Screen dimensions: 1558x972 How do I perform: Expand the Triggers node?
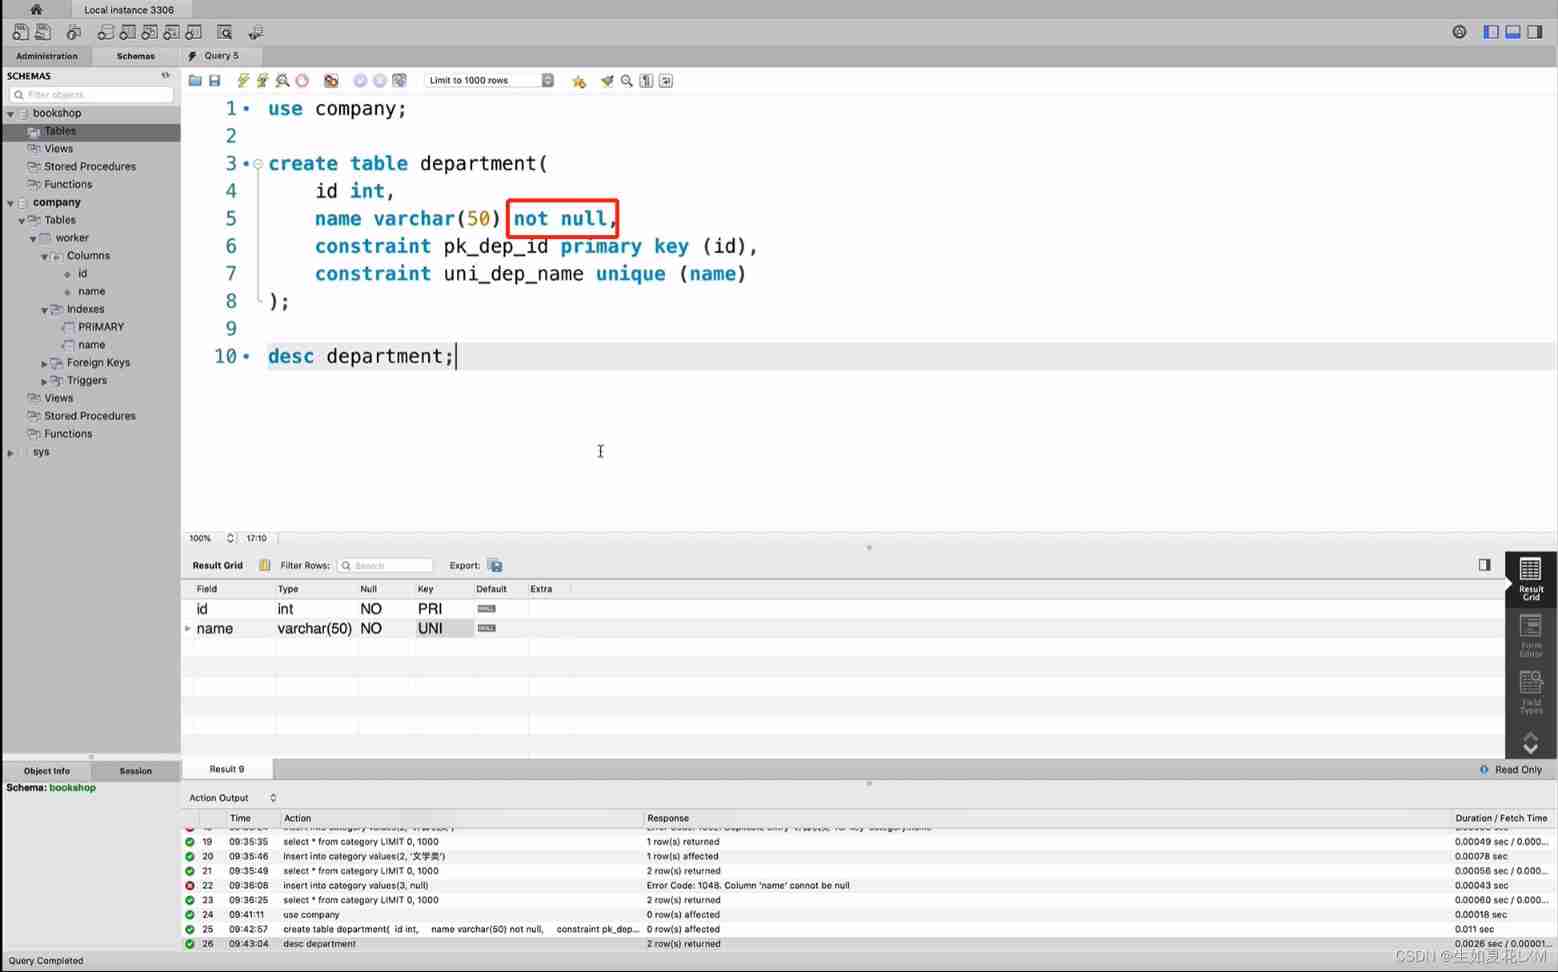point(44,382)
